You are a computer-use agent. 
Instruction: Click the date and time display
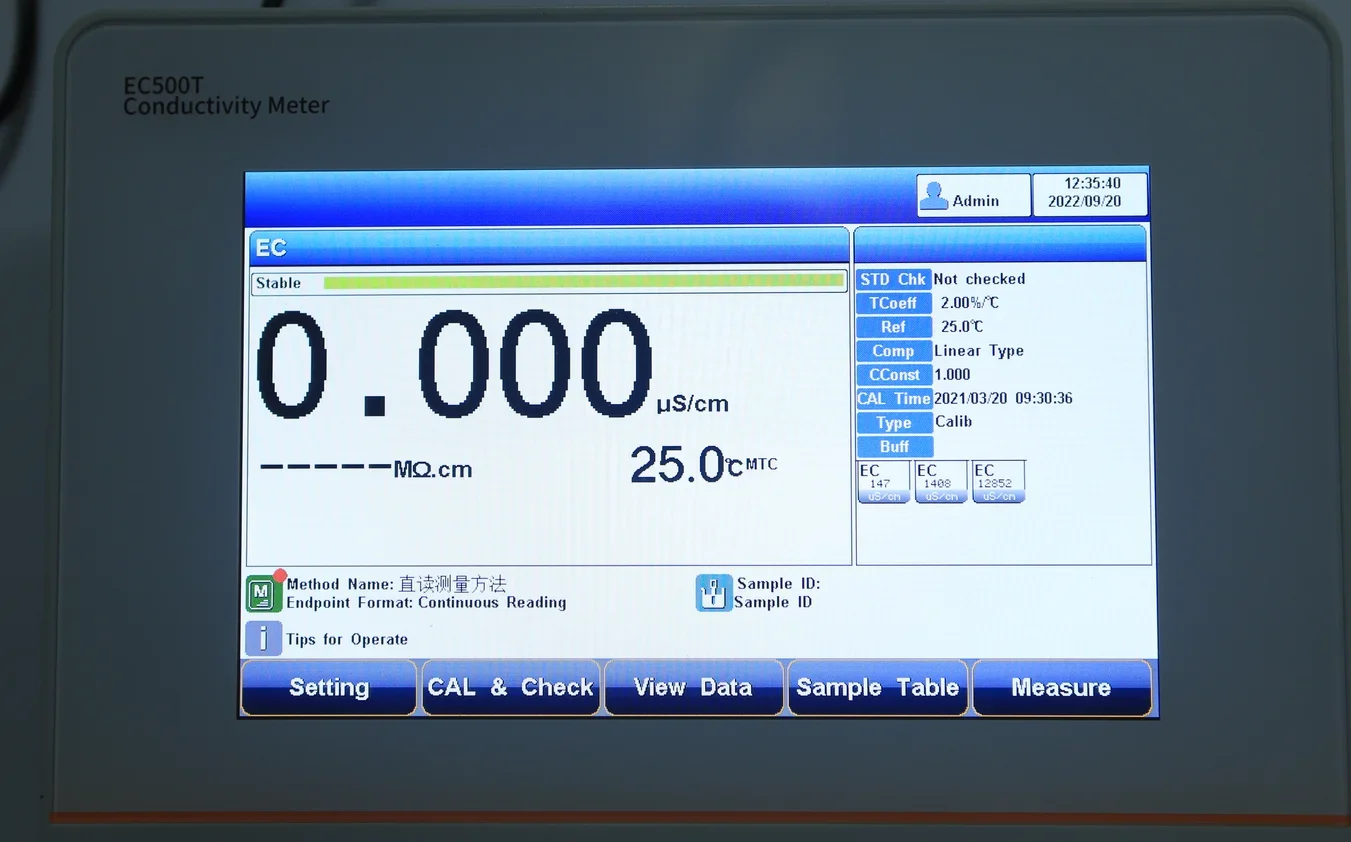[1090, 193]
